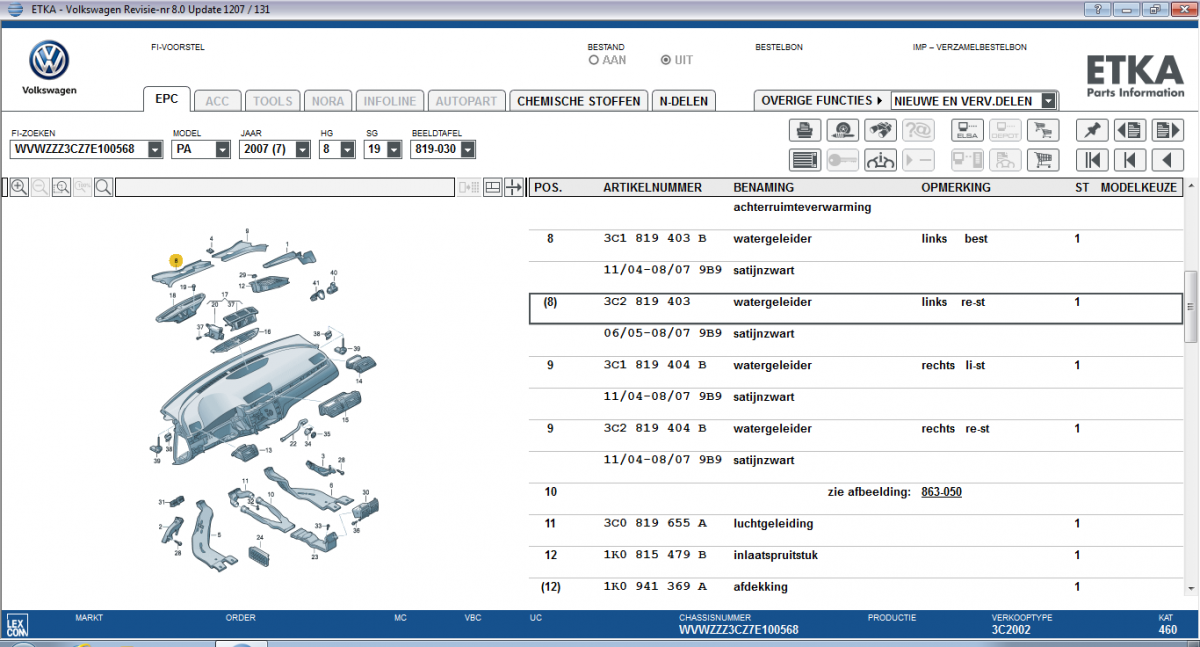Screen dimensions: 1200x647
Task: Launch the ELSA workshop information button
Action: (x=968, y=130)
